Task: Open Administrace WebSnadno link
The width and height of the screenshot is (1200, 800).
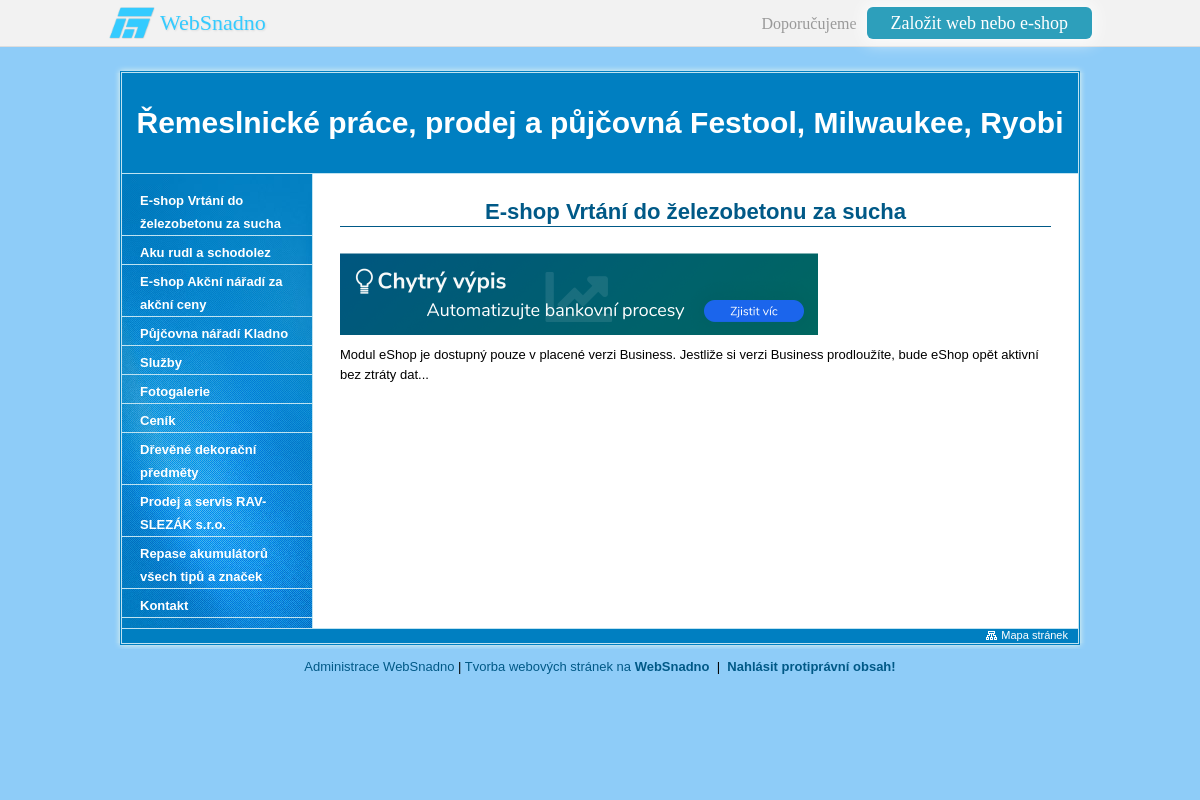Action: [379, 666]
